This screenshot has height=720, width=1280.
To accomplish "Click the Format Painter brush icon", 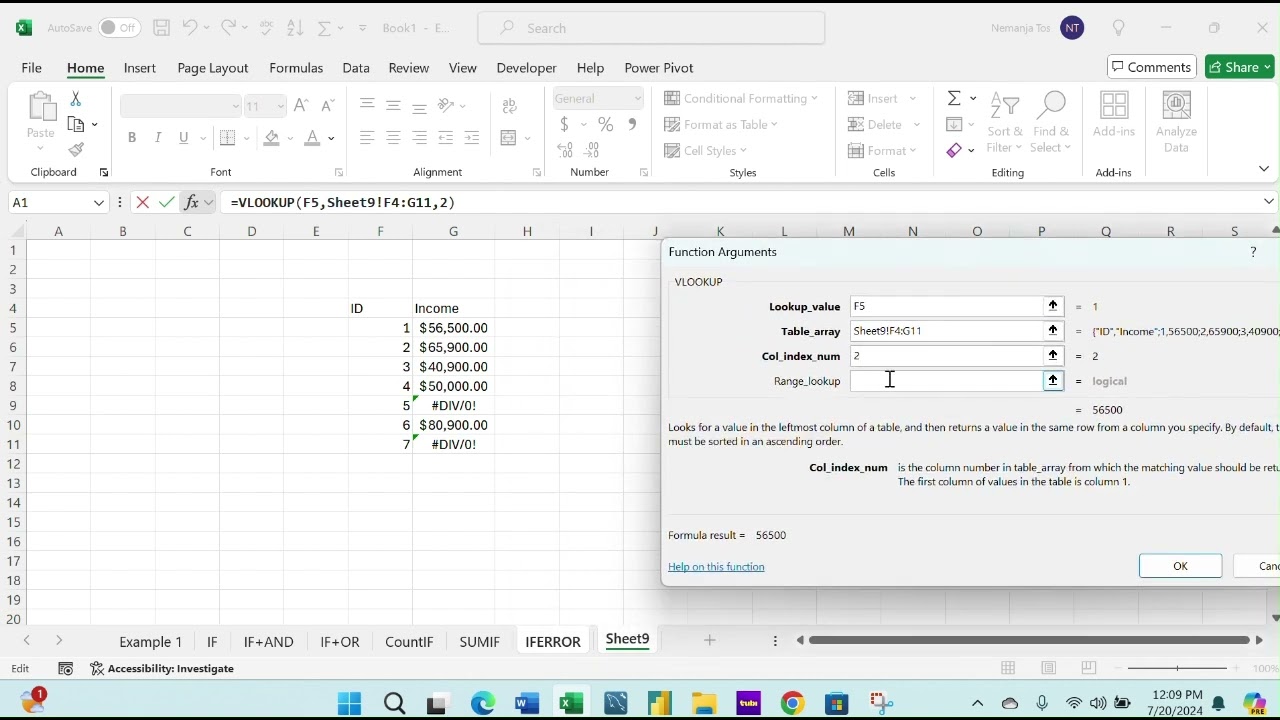I will coord(76,150).
